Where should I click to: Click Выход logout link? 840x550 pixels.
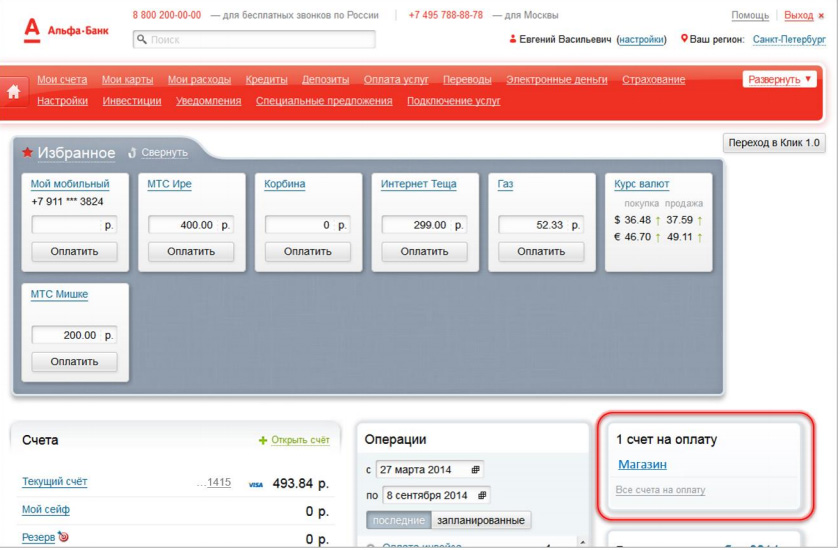pyautogui.click(x=798, y=16)
